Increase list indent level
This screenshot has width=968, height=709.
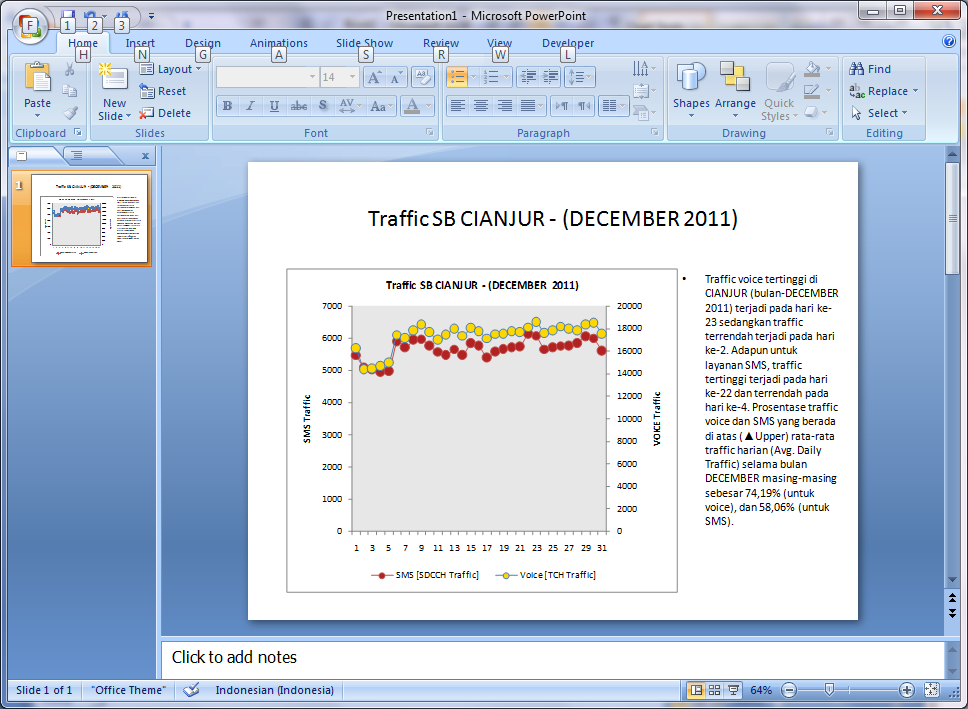pos(551,77)
